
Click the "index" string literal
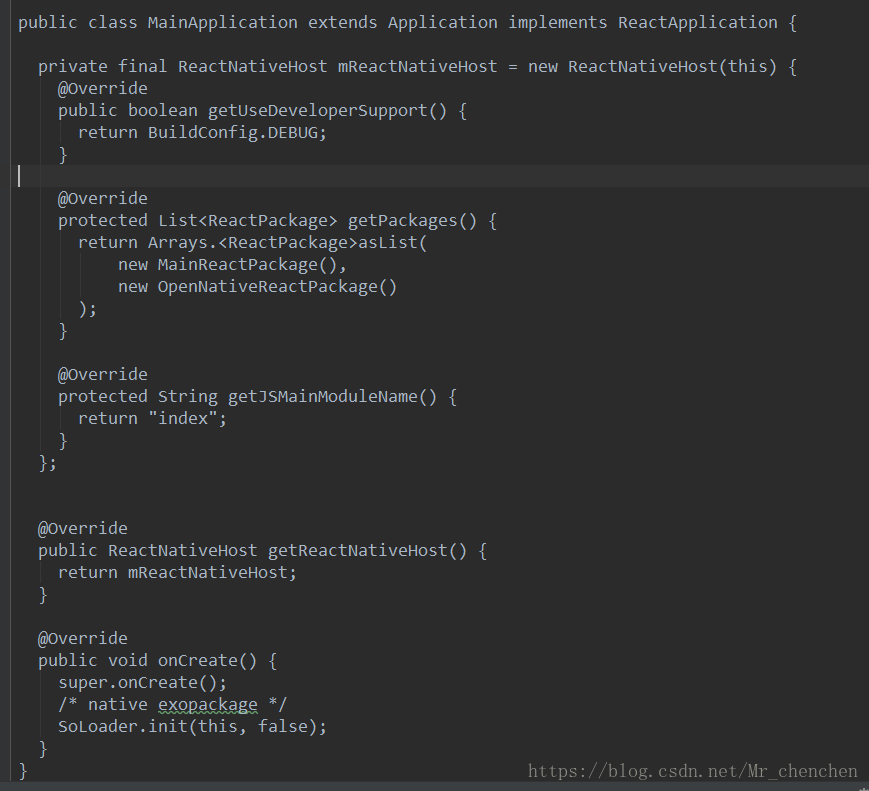click(x=182, y=418)
